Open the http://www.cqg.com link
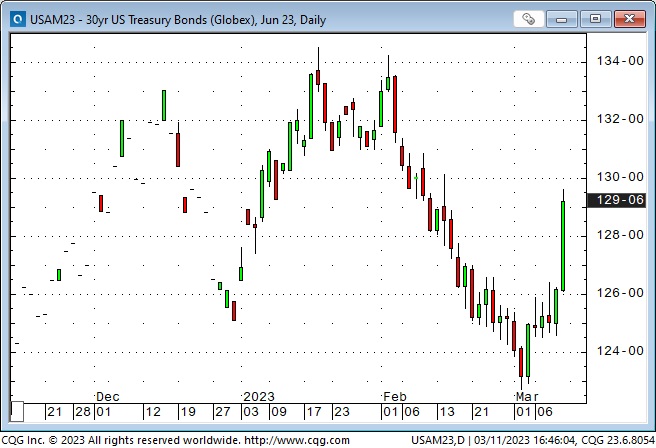Screen dimensions: 656x448 297,440
